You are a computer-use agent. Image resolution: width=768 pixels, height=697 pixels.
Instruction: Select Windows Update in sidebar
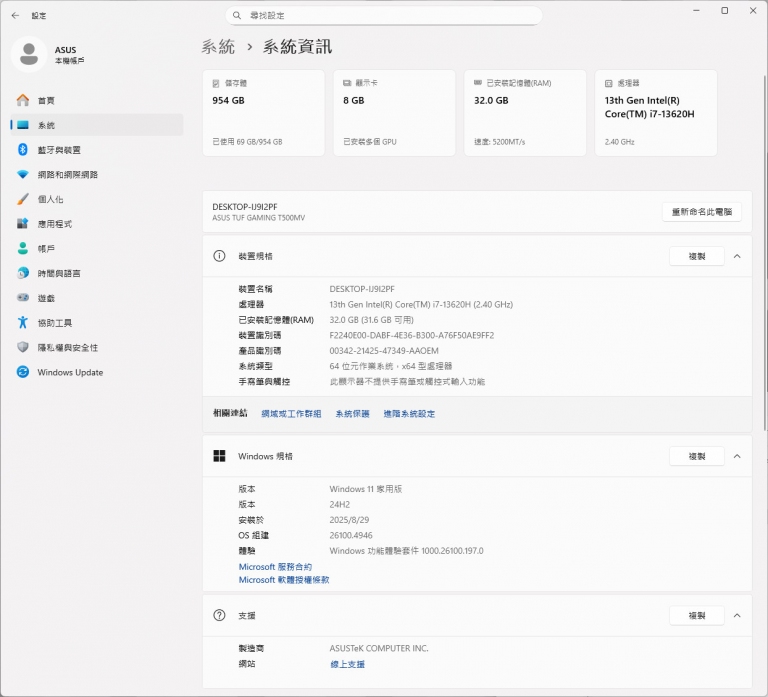point(97,372)
